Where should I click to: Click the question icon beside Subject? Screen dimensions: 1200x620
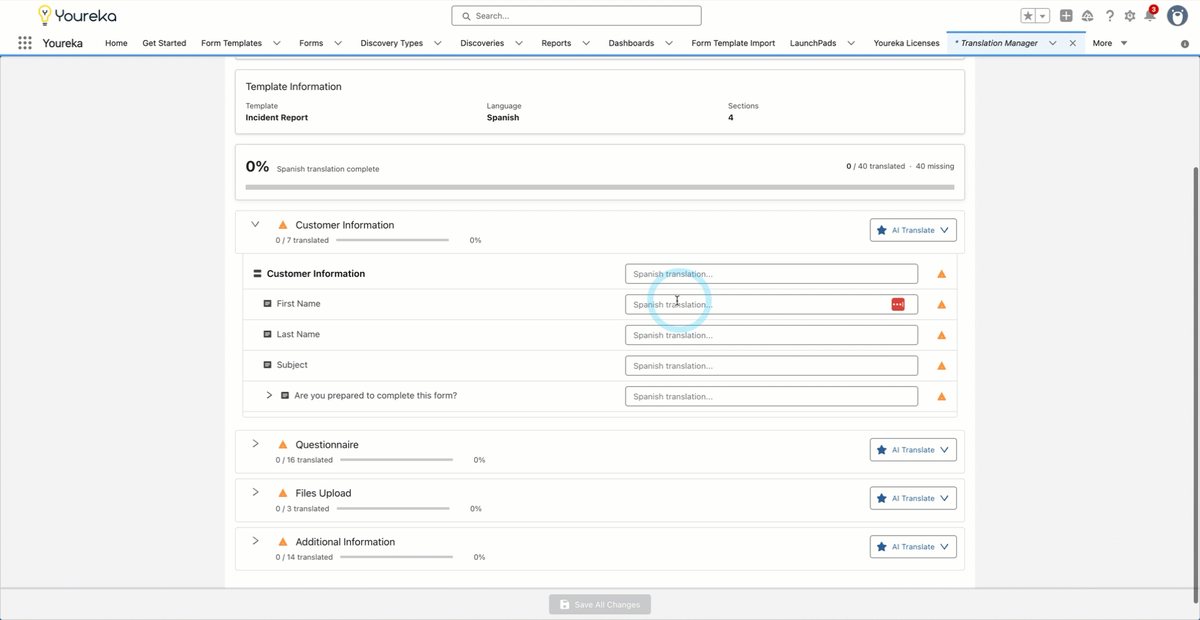point(267,365)
